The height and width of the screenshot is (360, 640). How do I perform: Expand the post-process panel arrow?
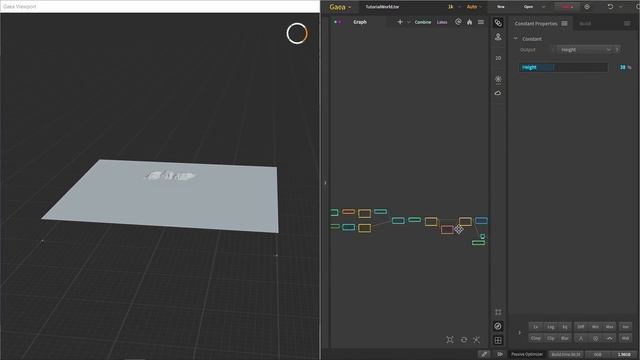(x=520, y=332)
